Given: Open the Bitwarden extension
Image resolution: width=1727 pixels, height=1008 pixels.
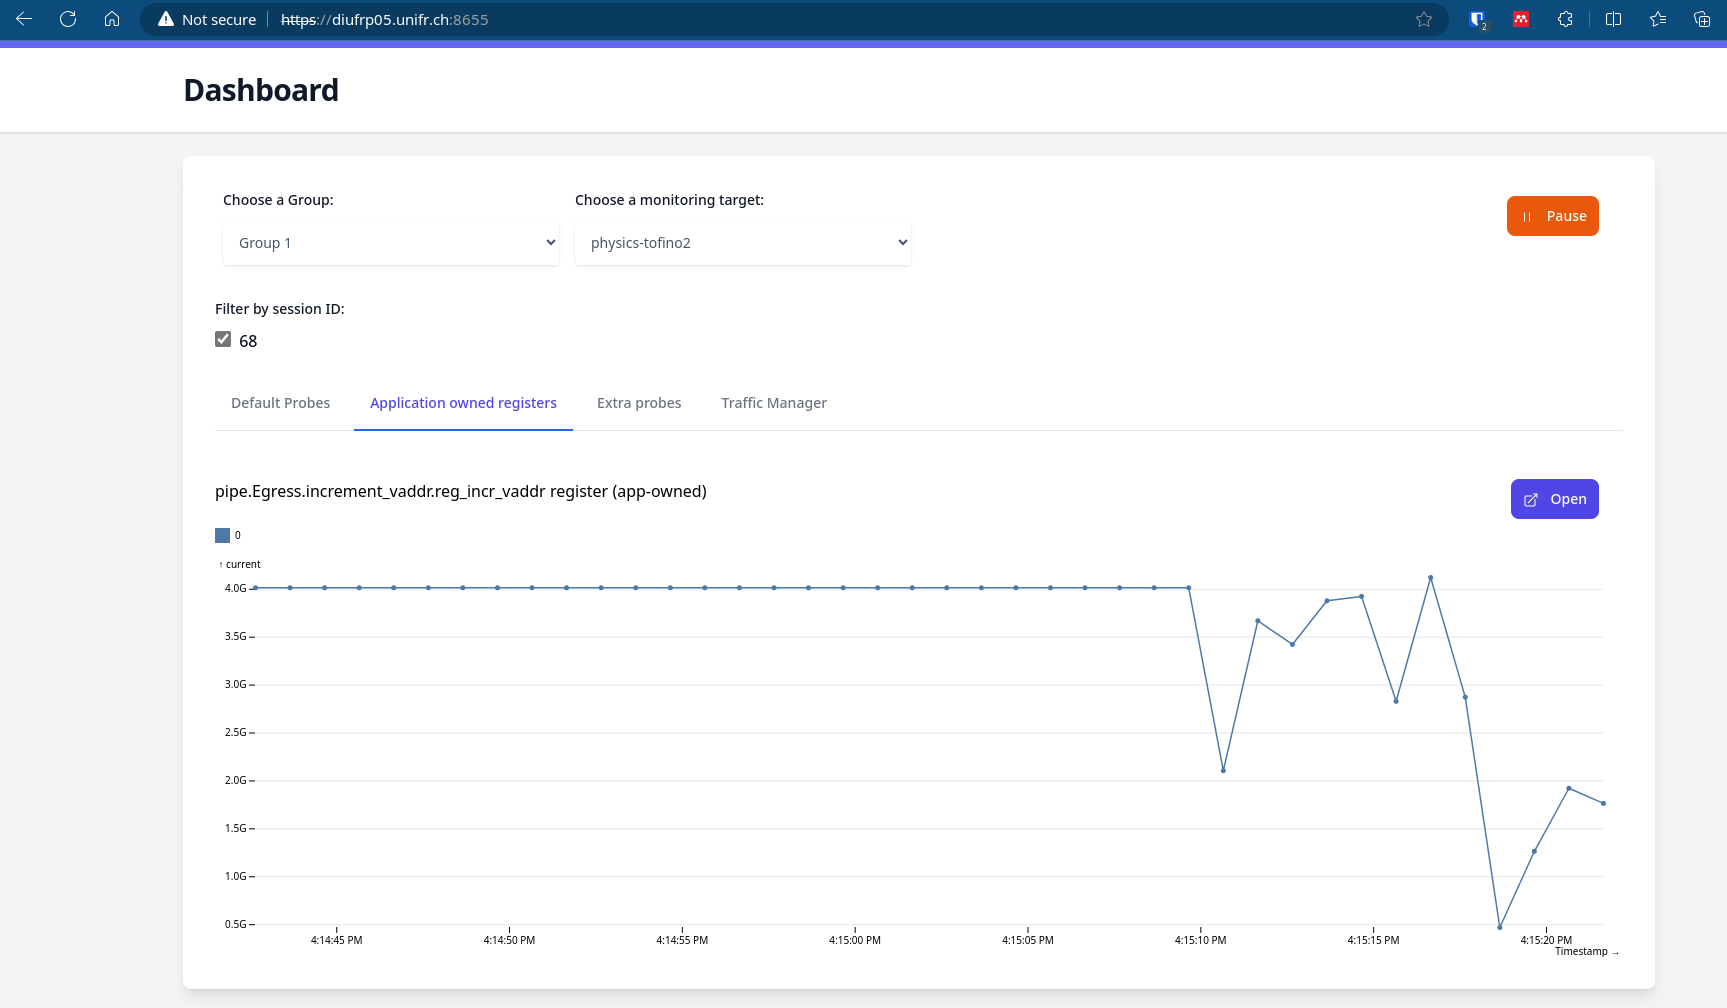Looking at the screenshot, I should point(1478,19).
